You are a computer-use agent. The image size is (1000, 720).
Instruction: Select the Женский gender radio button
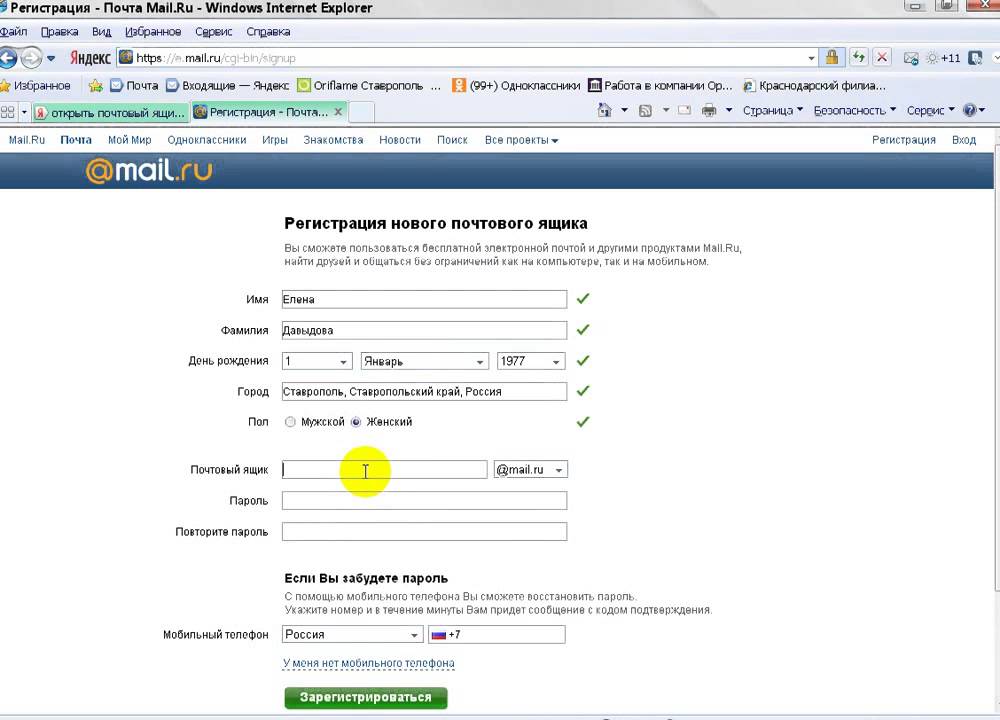click(x=356, y=422)
